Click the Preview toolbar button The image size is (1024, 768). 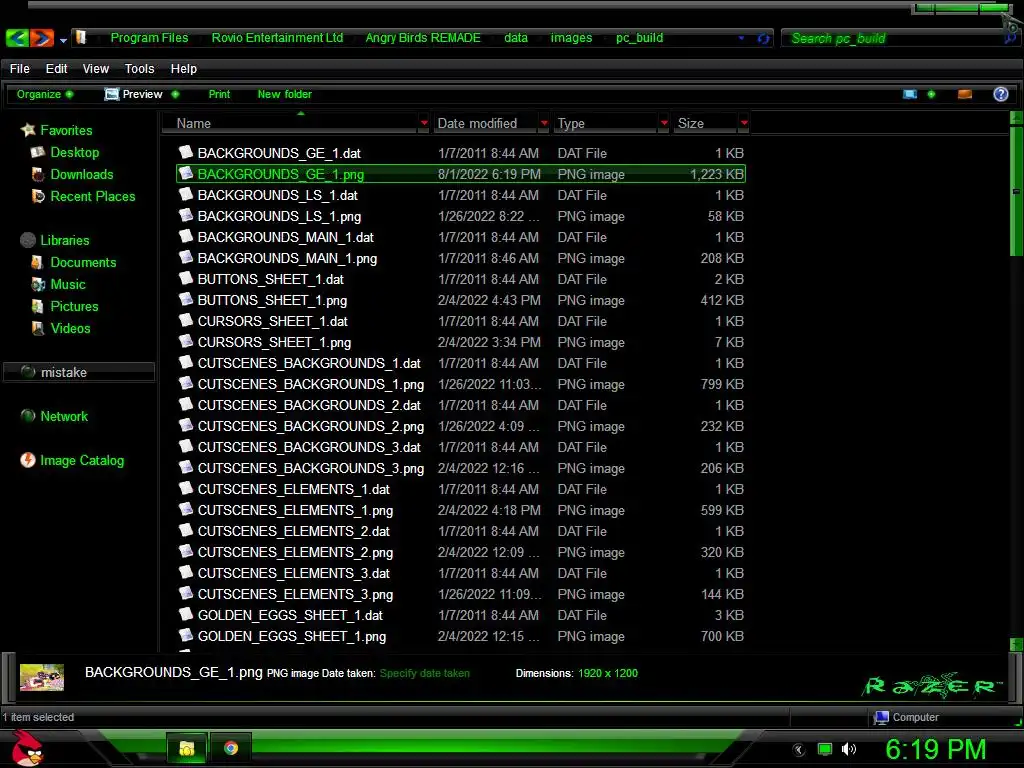(x=134, y=94)
